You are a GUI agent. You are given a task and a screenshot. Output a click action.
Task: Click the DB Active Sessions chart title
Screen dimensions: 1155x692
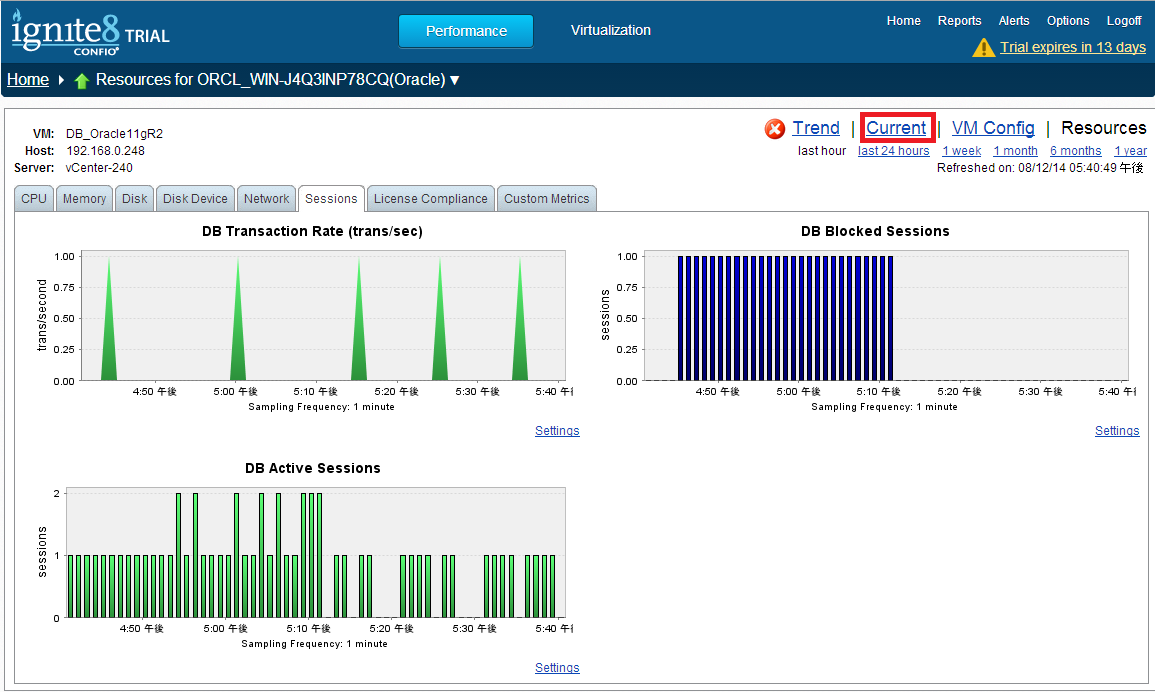click(312, 469)
